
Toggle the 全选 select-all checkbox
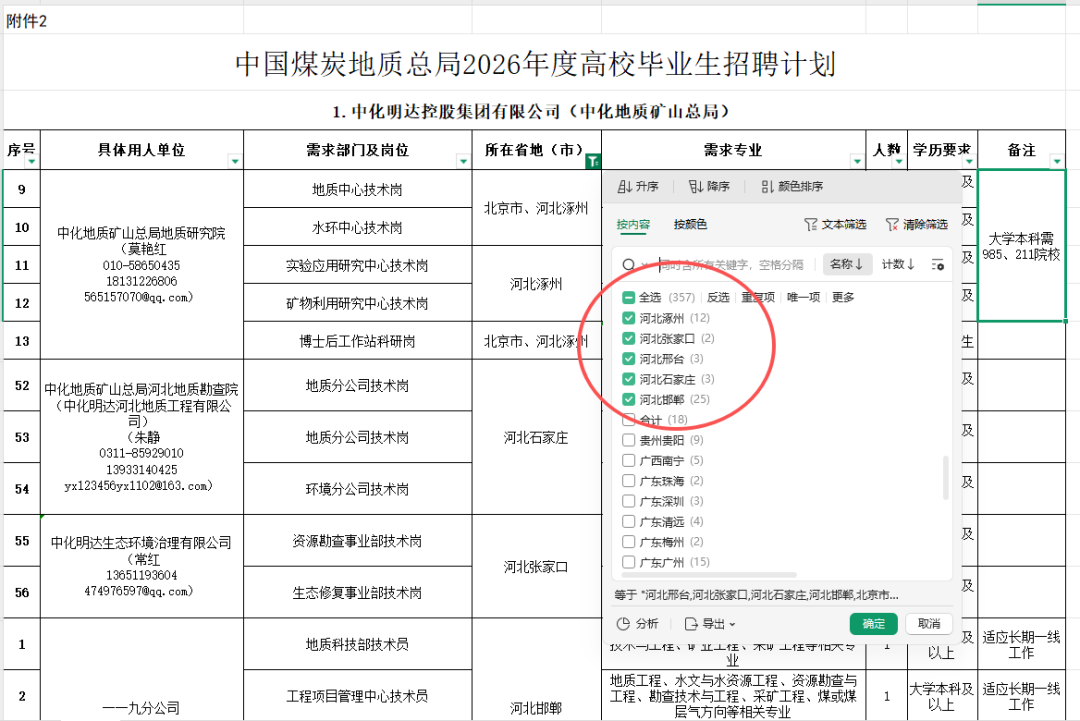point(629,297)
